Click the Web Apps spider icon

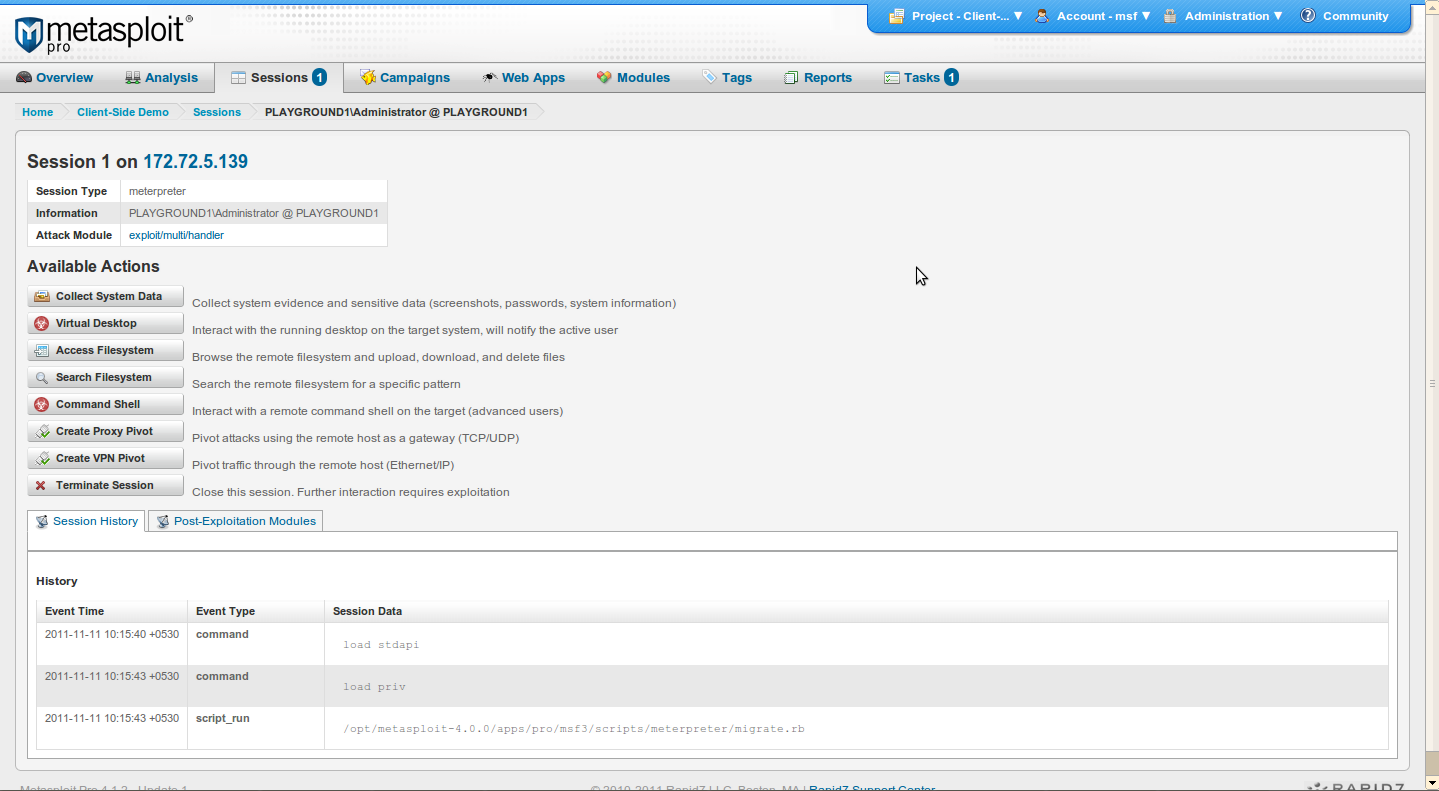click(489, 77)
